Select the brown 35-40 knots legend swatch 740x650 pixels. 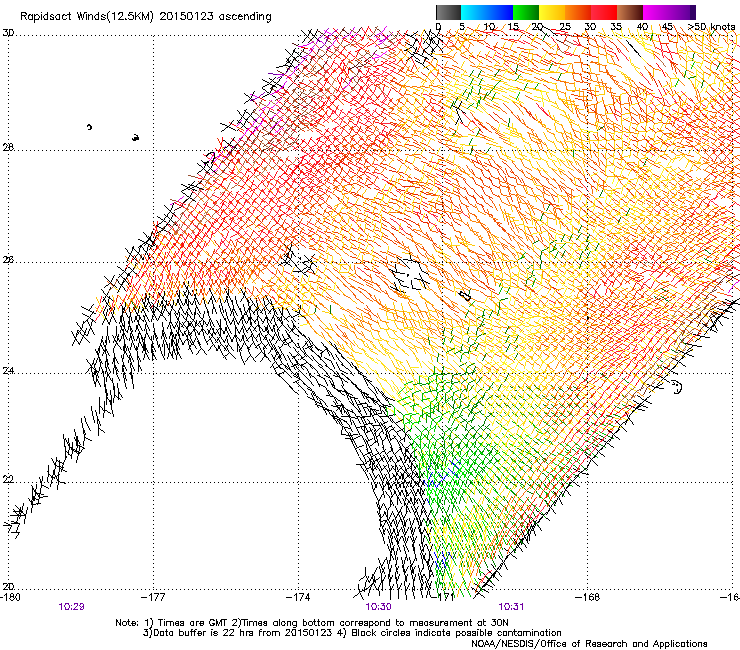(630, 12)
